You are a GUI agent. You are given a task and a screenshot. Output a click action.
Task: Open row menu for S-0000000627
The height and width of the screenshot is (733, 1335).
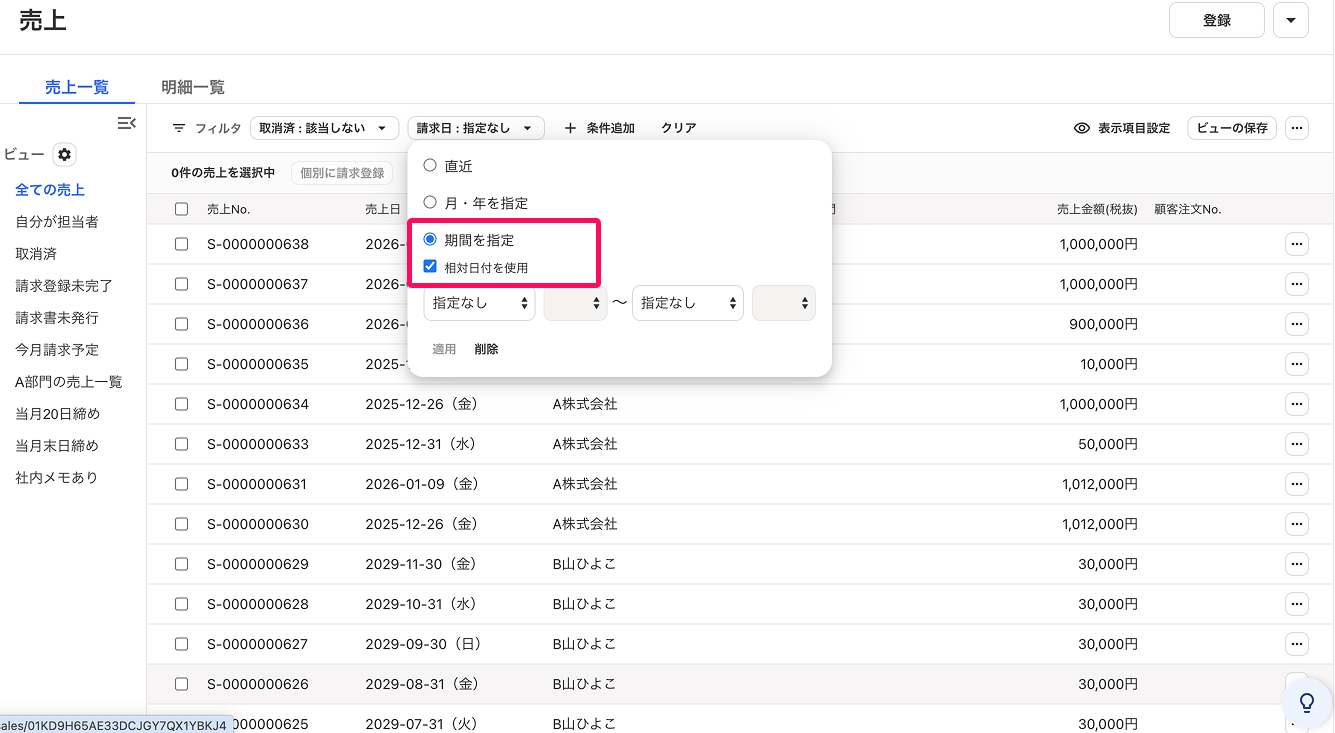[x=1297, y=644]
